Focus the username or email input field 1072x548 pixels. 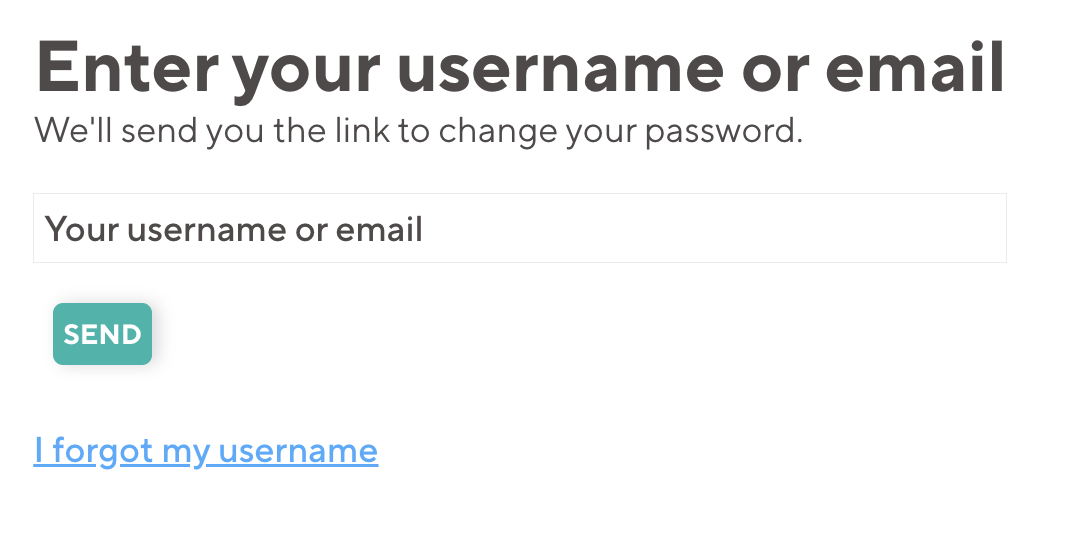[519, 229]
